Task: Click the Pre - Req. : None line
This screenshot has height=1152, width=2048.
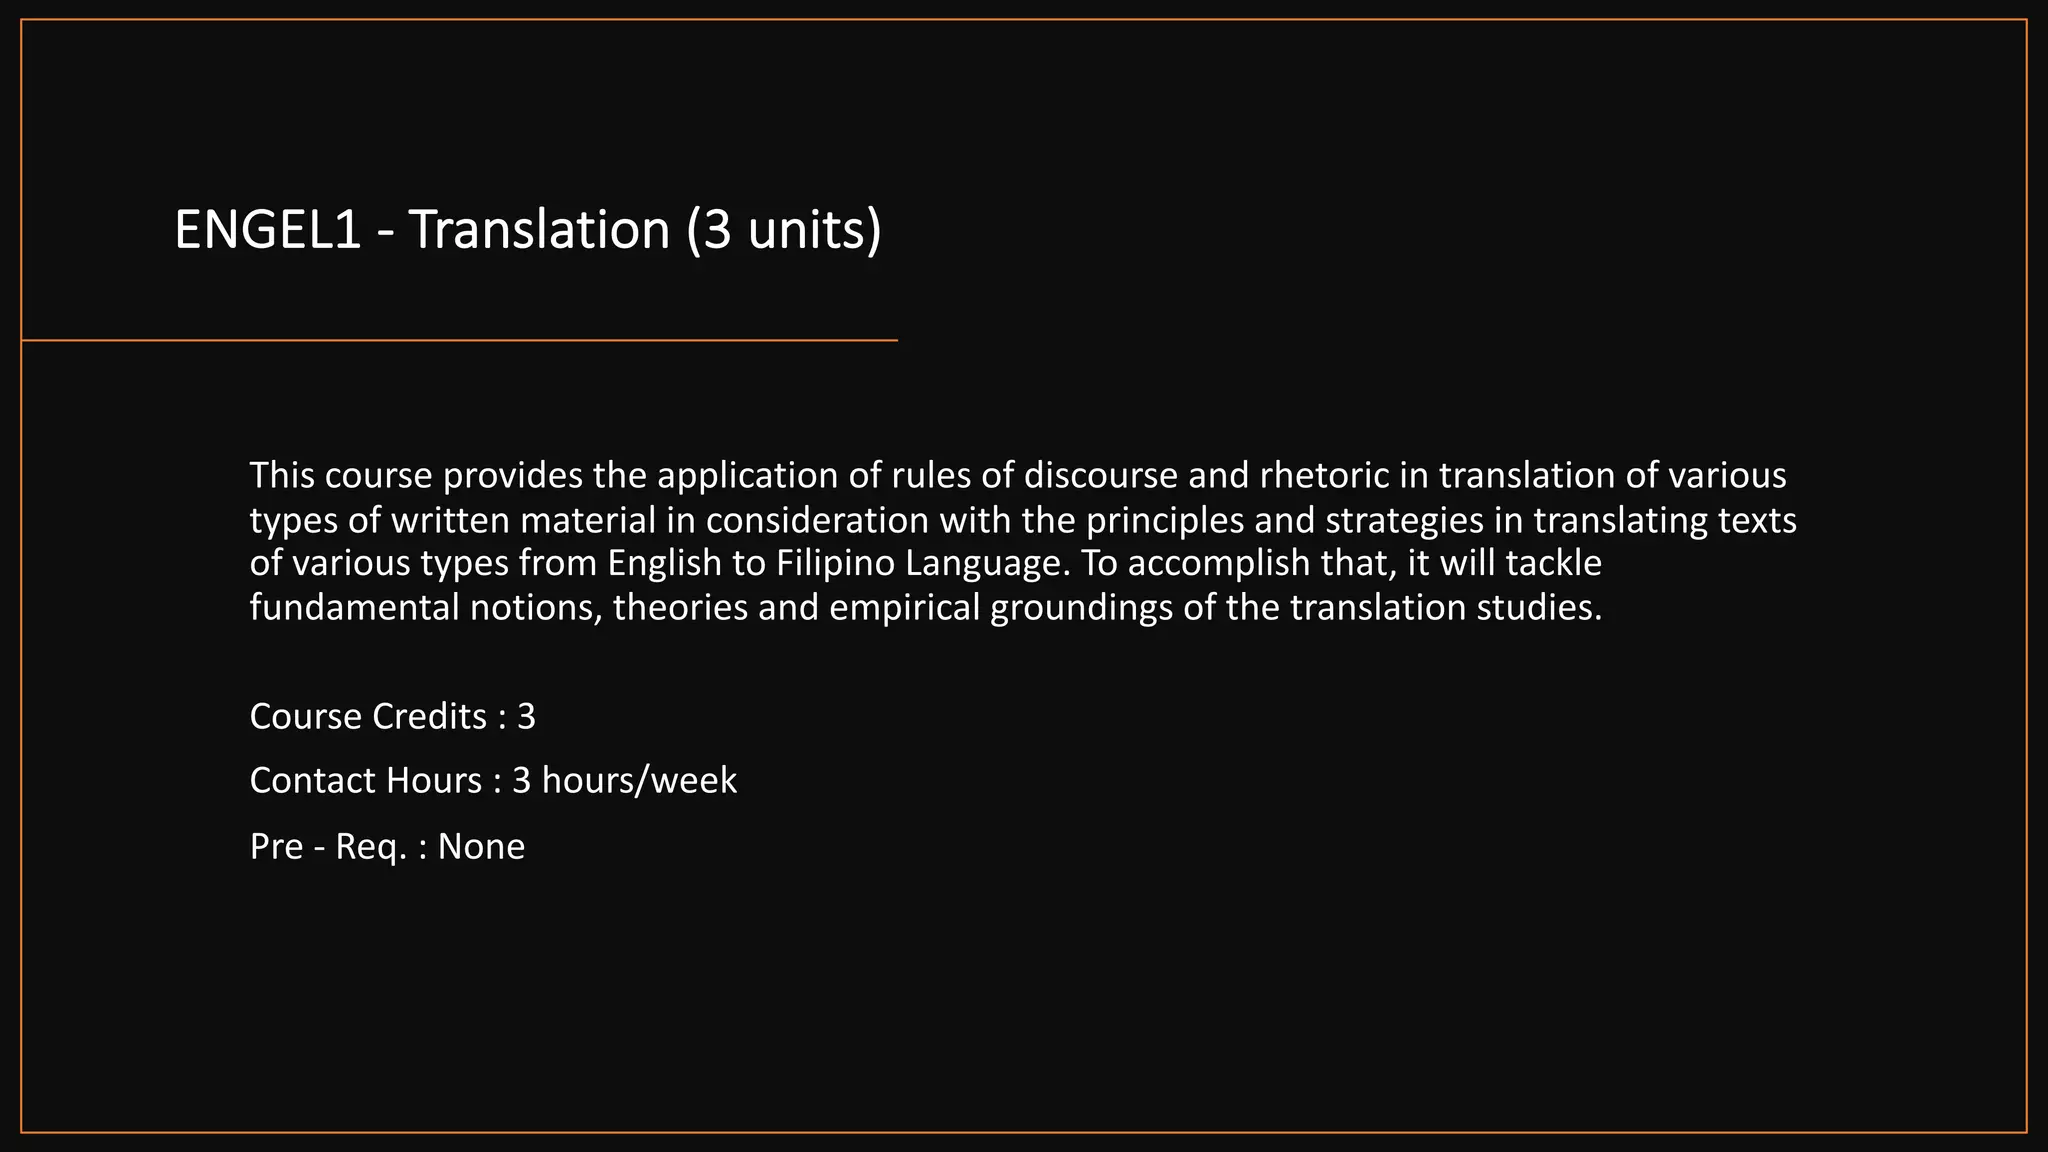Action: coord(387,847)
